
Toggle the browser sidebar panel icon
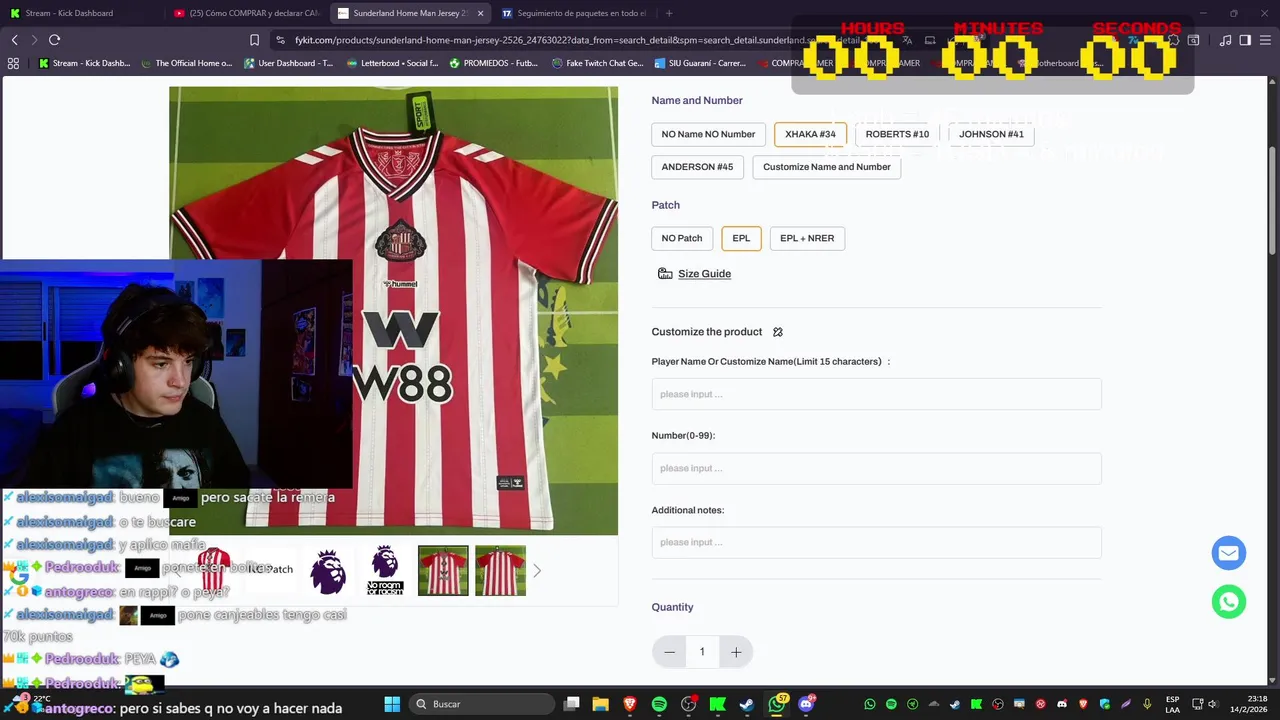(x=1245, y=40)
